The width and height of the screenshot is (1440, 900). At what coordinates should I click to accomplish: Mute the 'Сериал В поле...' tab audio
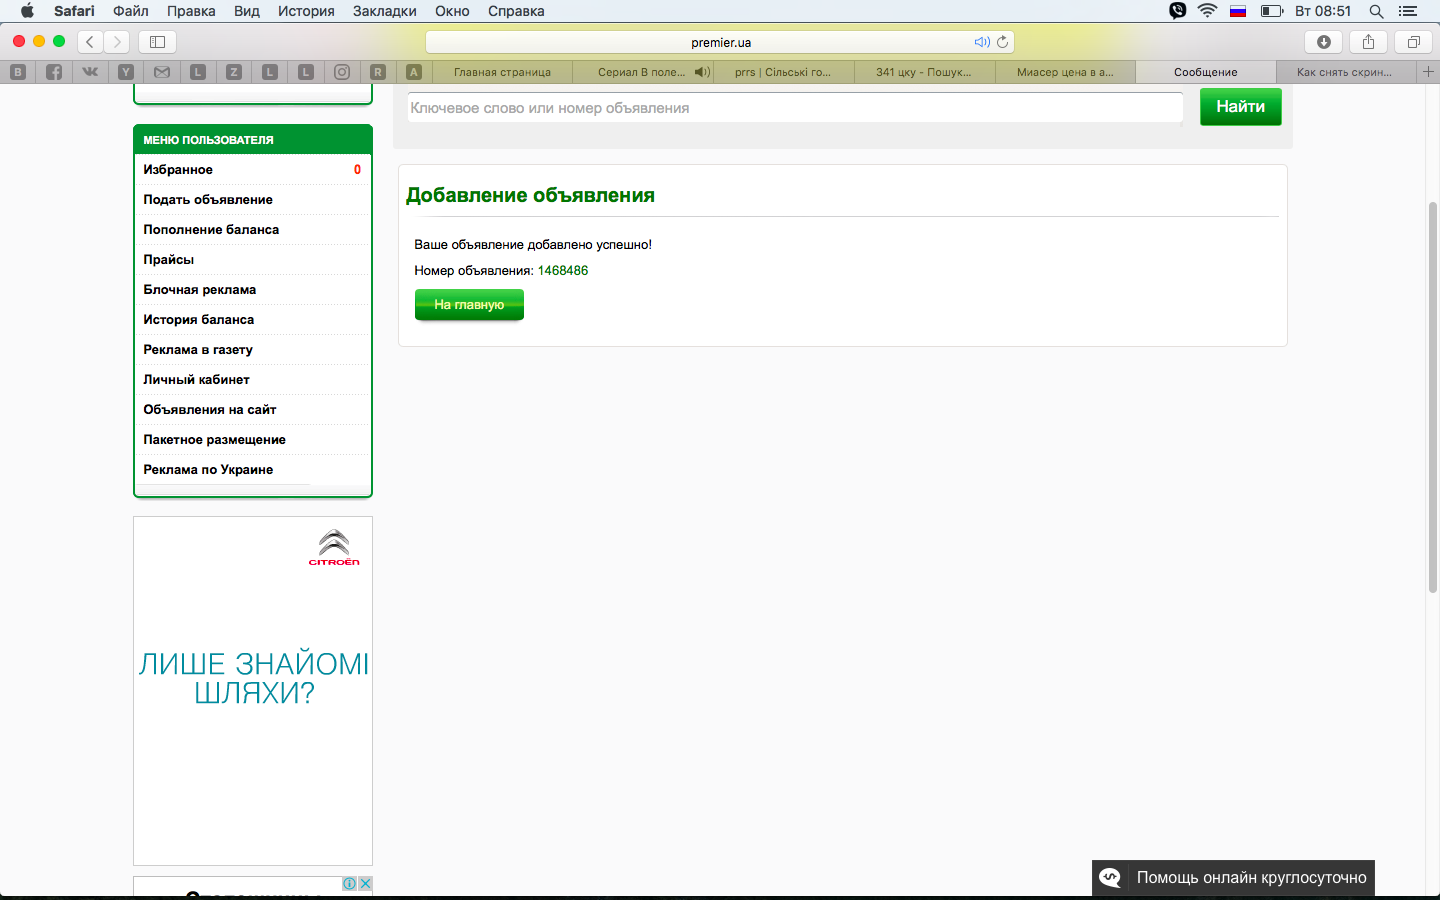pos(702,72)
